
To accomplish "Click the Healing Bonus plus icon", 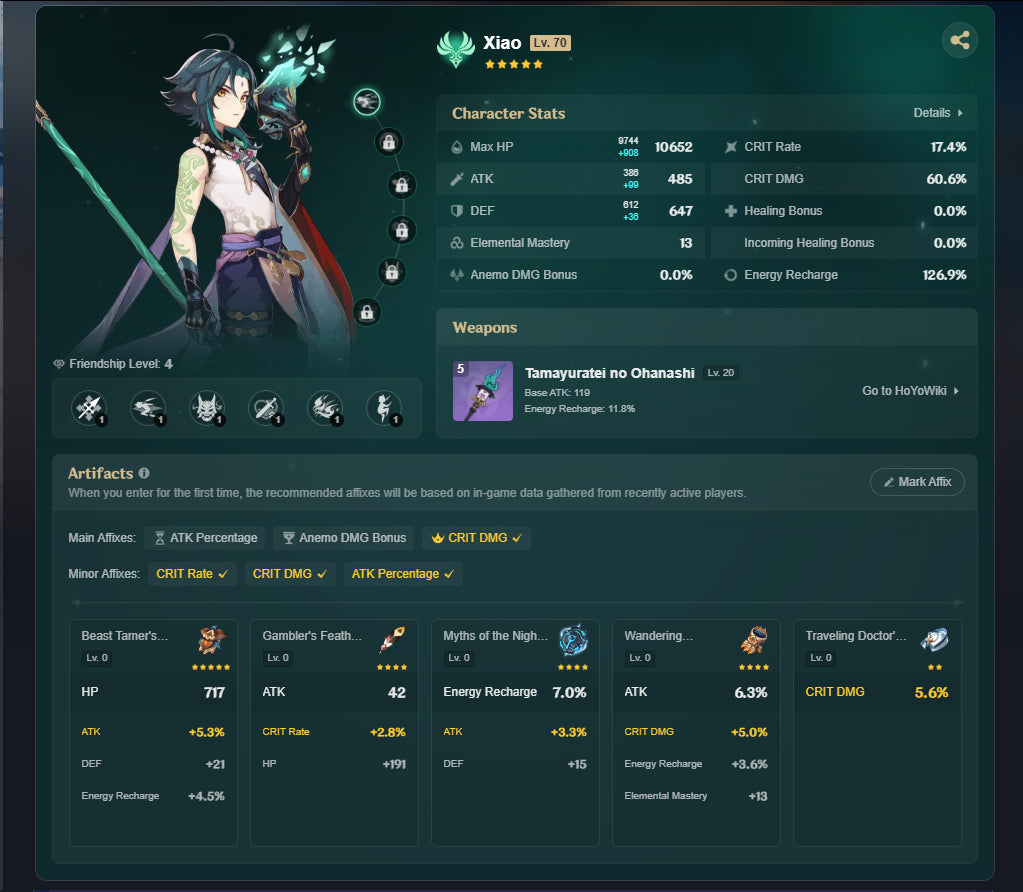I will [x=731, y=211].
